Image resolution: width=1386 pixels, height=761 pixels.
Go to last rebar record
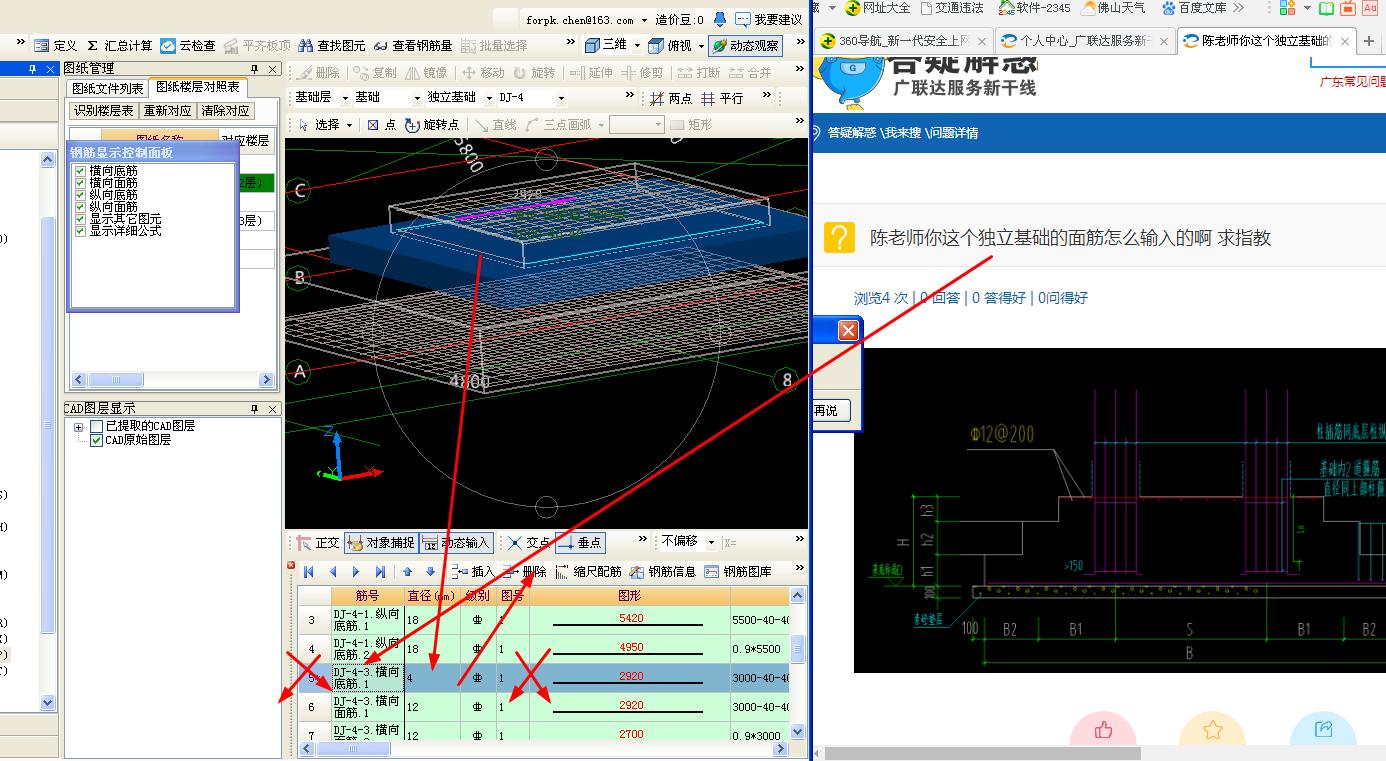tap(380, 572)
